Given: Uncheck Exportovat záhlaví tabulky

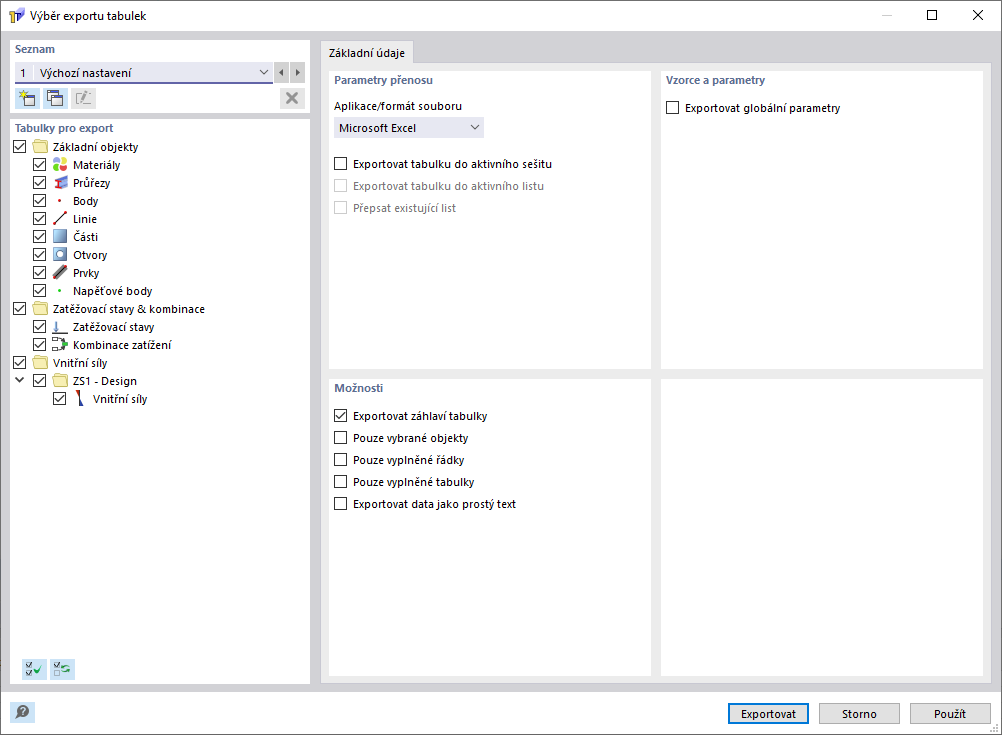Looking at the screenshot, I should (341, 416).
